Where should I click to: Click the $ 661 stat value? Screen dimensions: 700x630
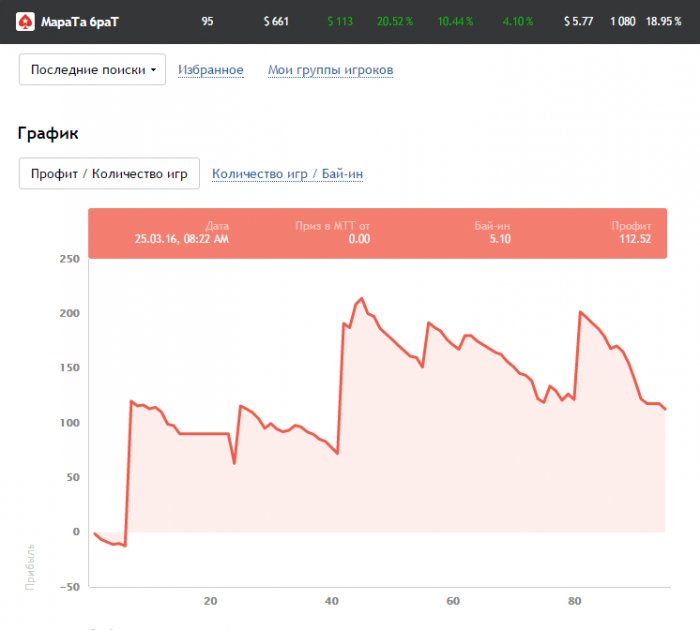pyautogui.click(x=276, y=21)
